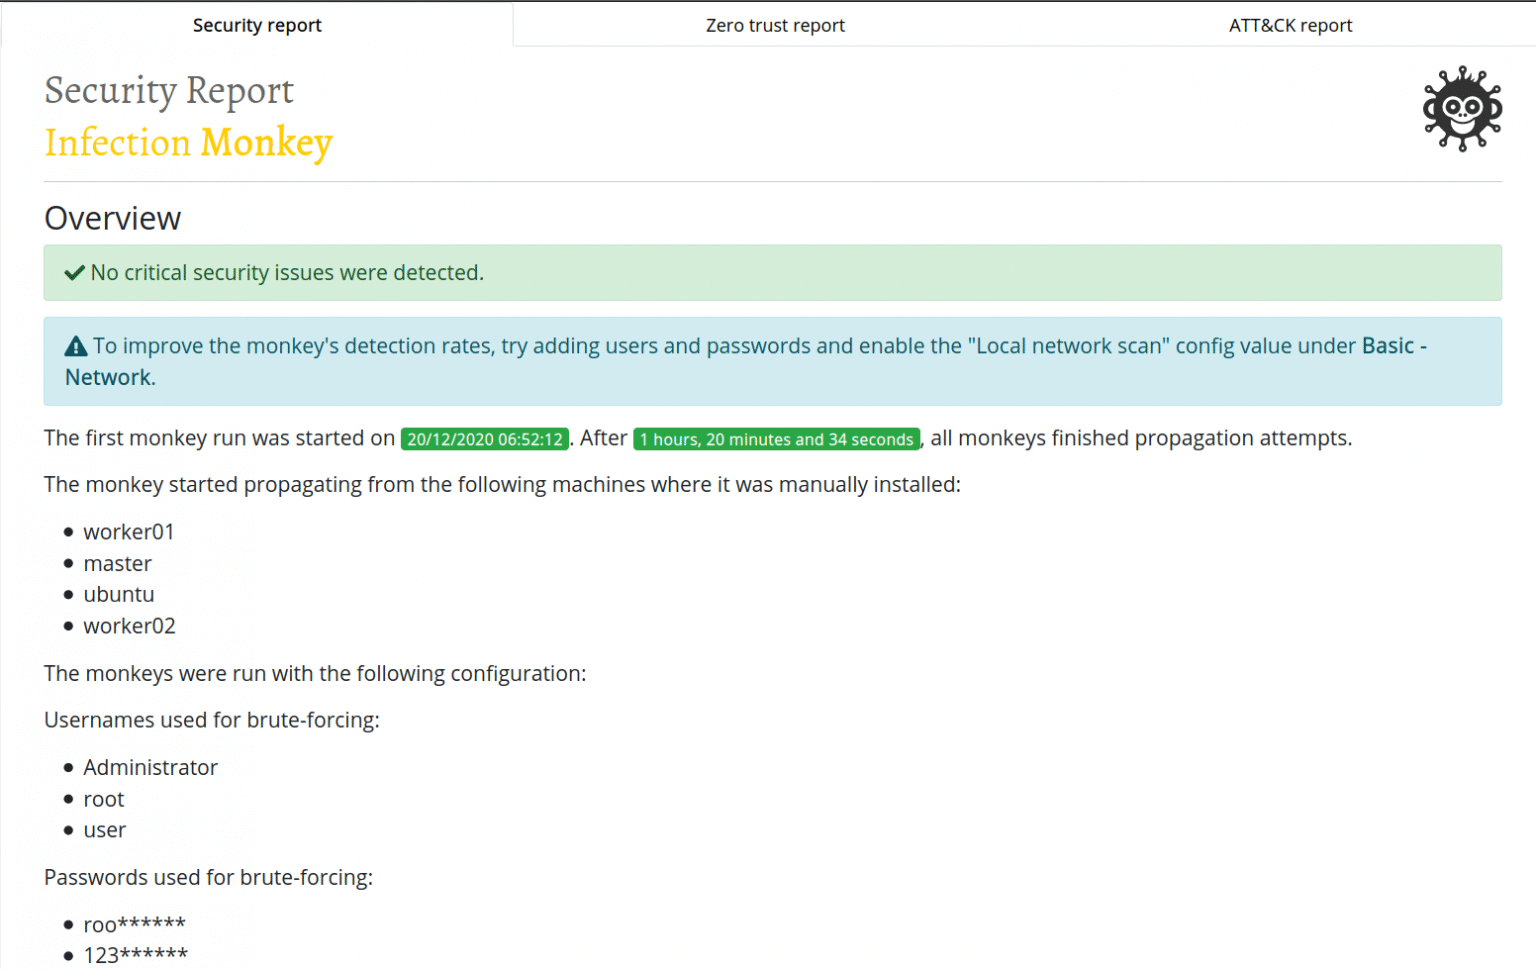
Task: Click the user brute-force username
Action: point(104,830)
